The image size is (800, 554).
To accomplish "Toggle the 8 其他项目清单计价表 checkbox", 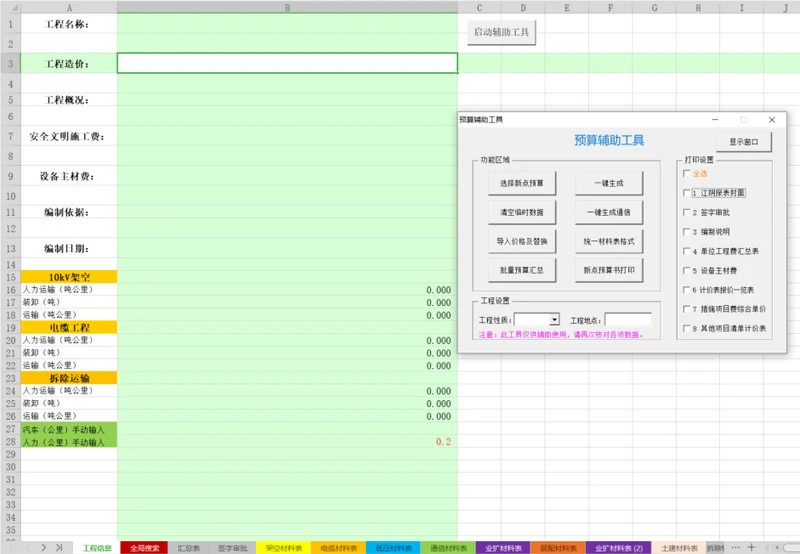I will (x=687, y=329).
